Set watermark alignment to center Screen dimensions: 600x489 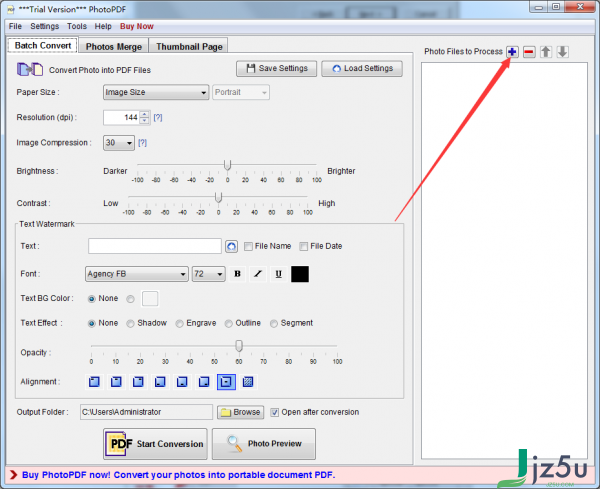coord(226,382)
